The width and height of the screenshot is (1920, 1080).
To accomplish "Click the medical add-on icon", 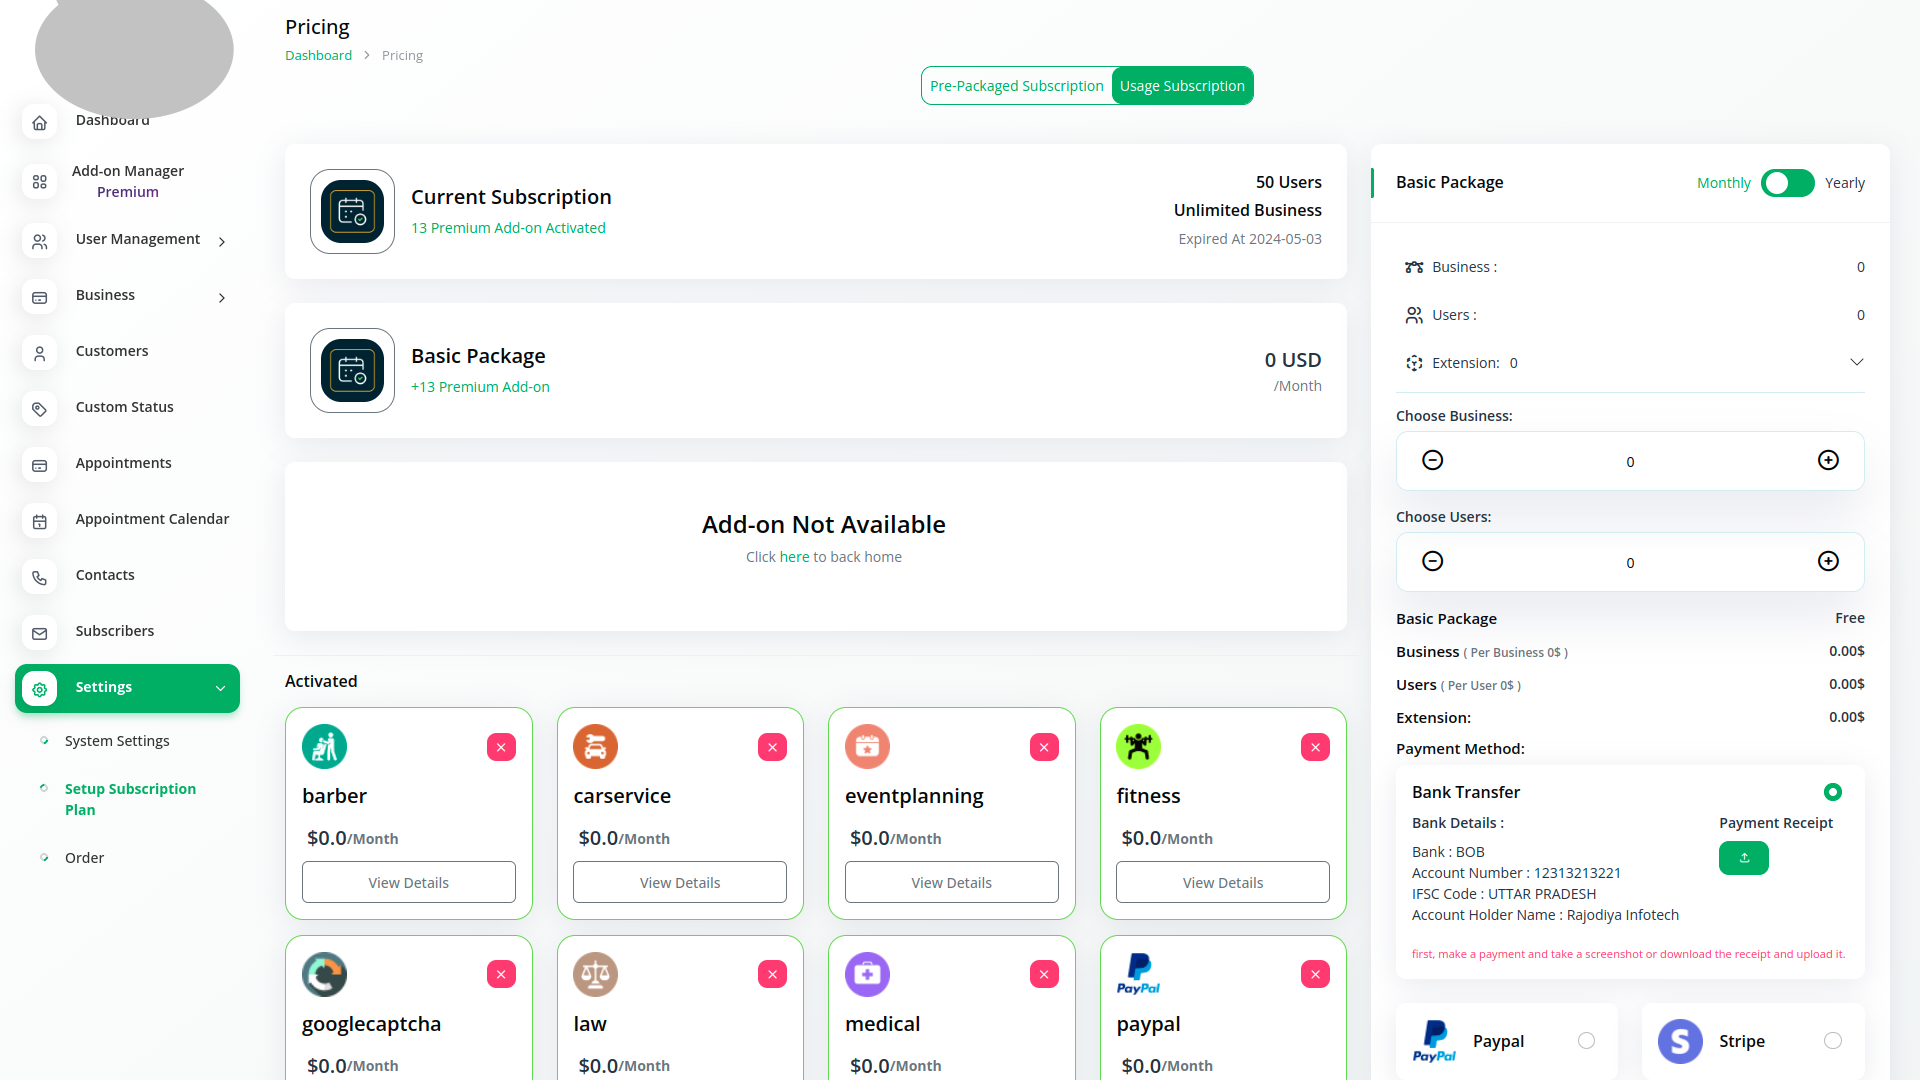I will pos(868,975).
